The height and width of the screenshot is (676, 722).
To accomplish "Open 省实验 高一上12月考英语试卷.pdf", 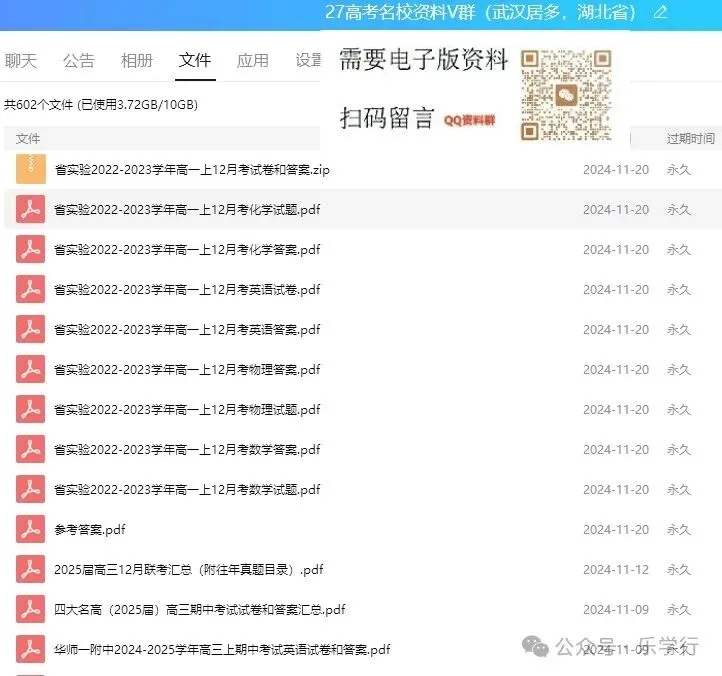I will [187, 290].
